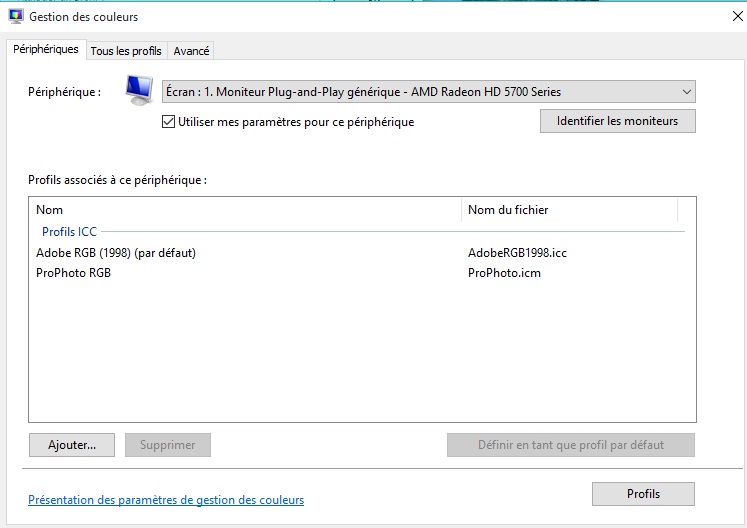Screen dimensions: 747x528
Task: Select the Adobe RGB (1998) default profile
Action: point(116,253)
